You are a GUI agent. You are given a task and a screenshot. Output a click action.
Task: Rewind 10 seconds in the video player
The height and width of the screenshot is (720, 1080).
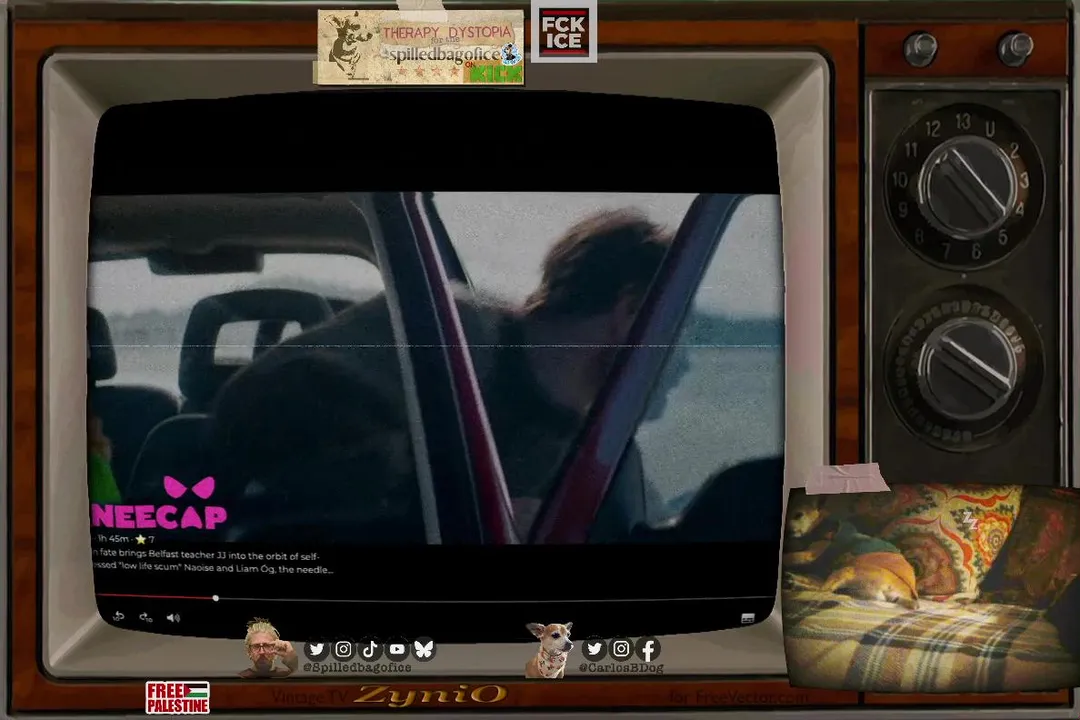click(x=118, y=616)
